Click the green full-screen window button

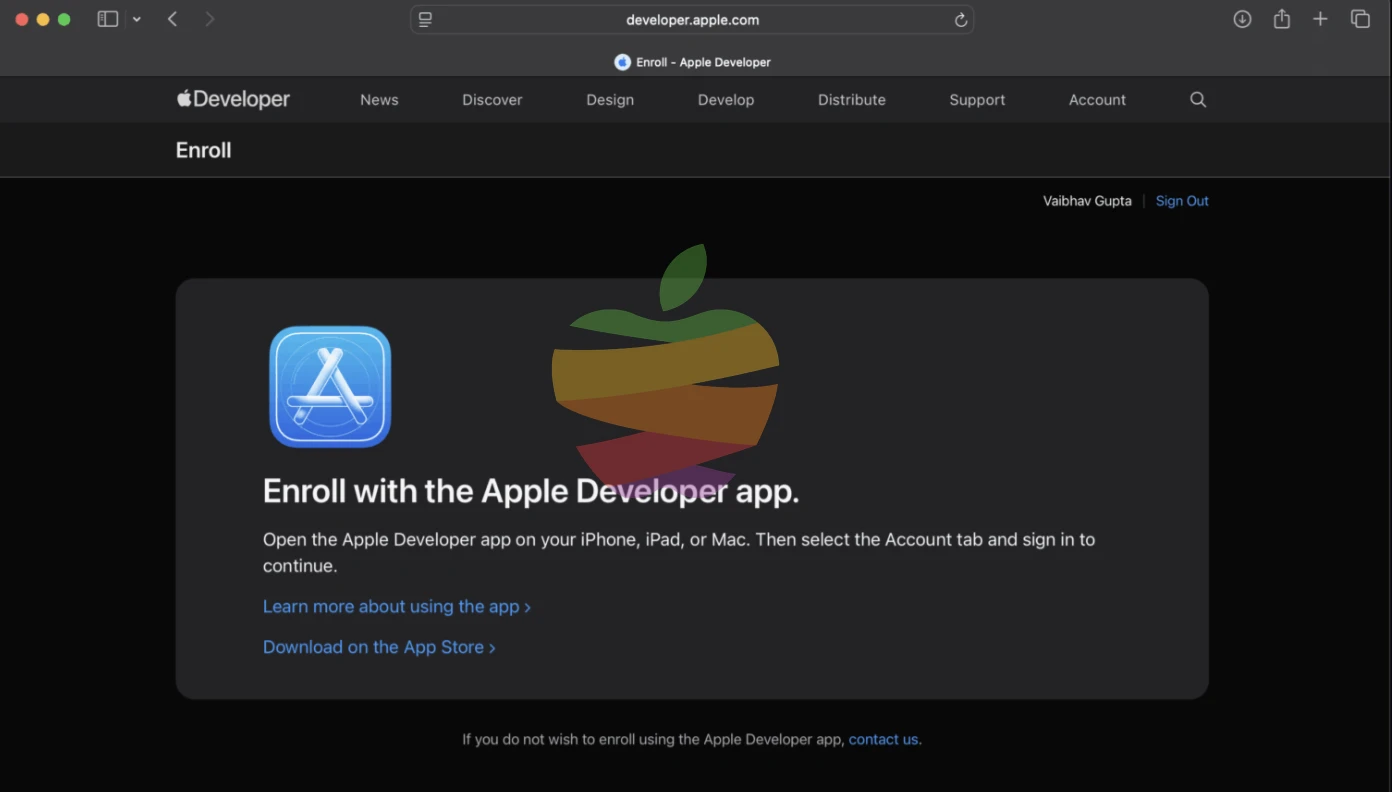click(64, 19)
